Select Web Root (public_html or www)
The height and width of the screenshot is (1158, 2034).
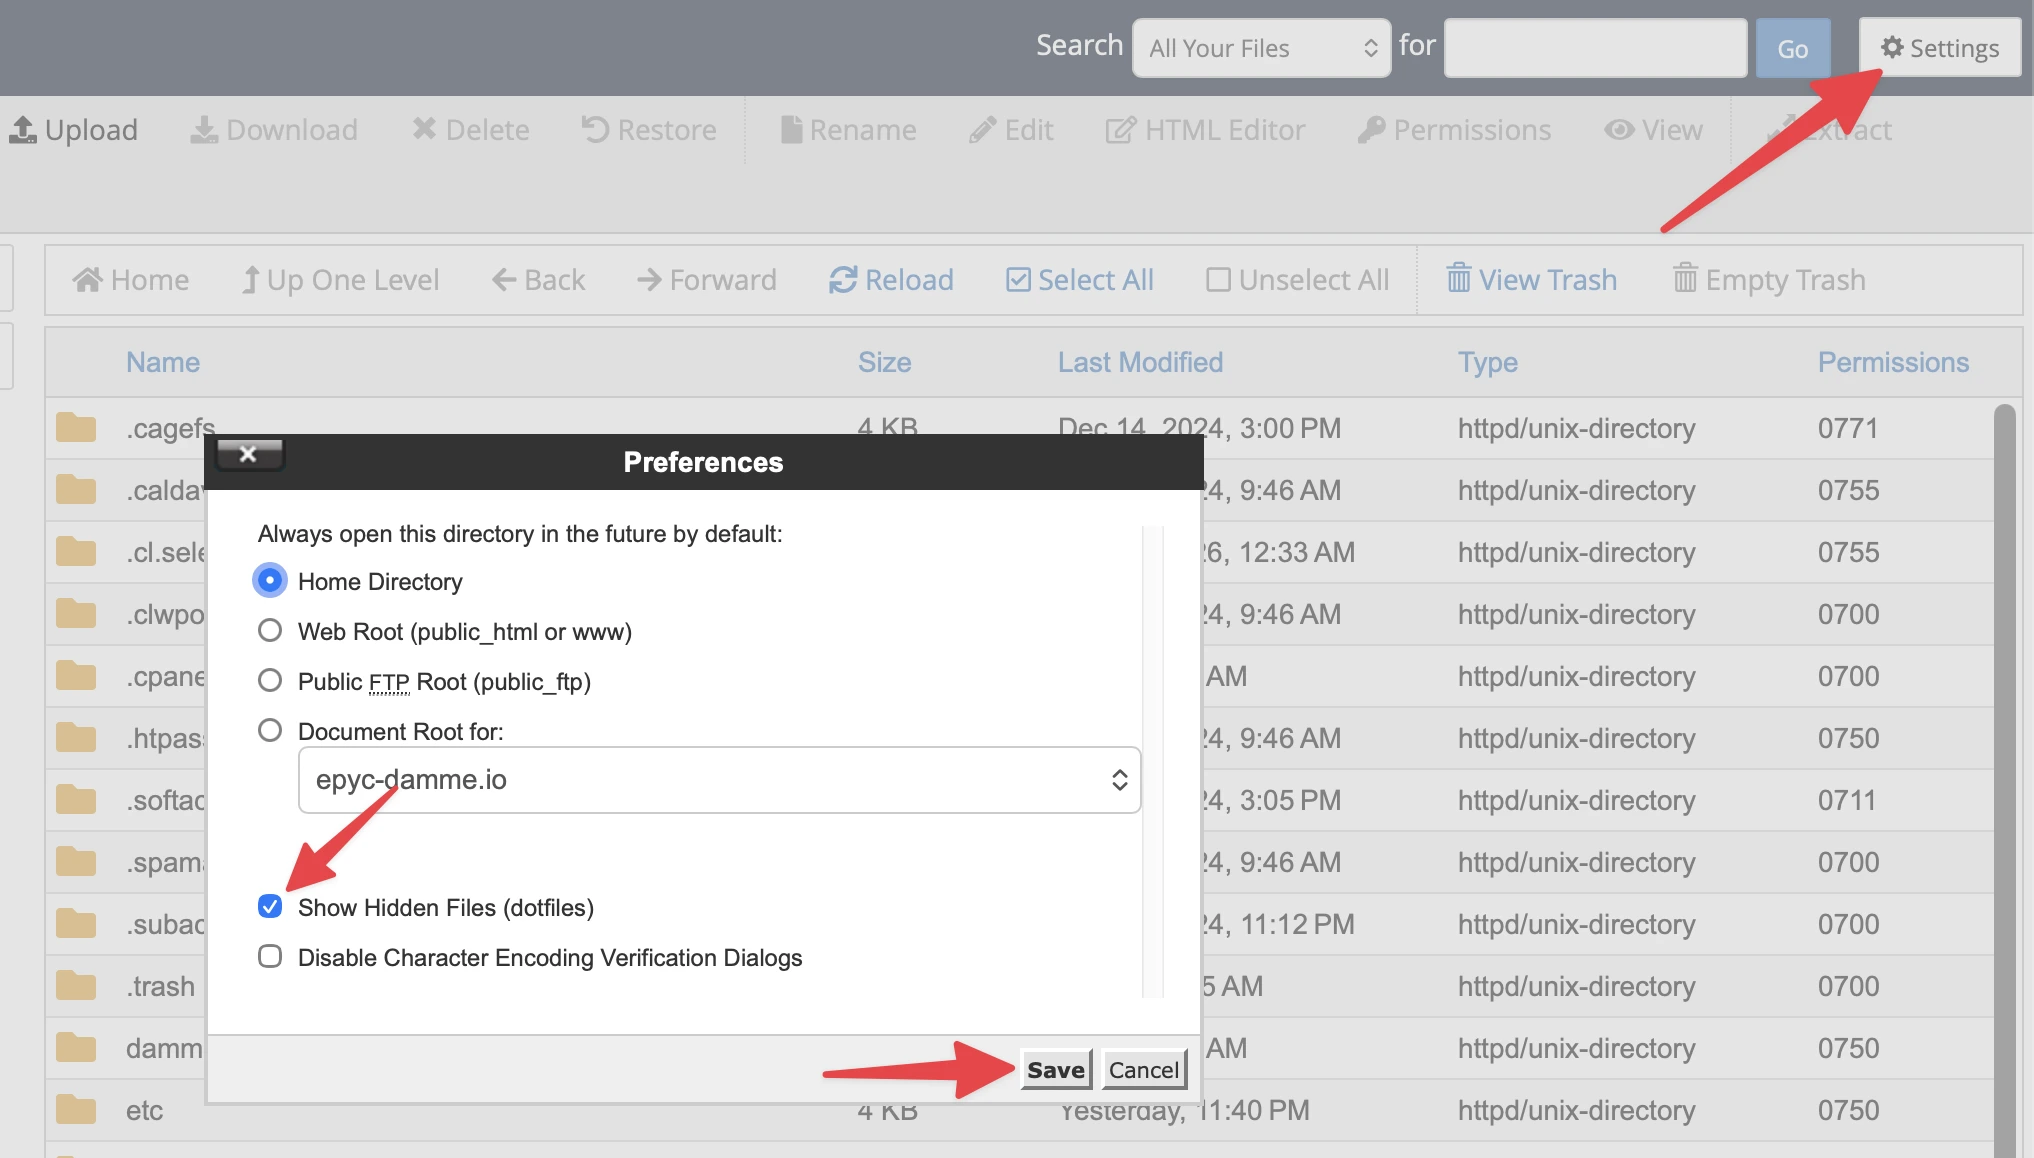270,630
